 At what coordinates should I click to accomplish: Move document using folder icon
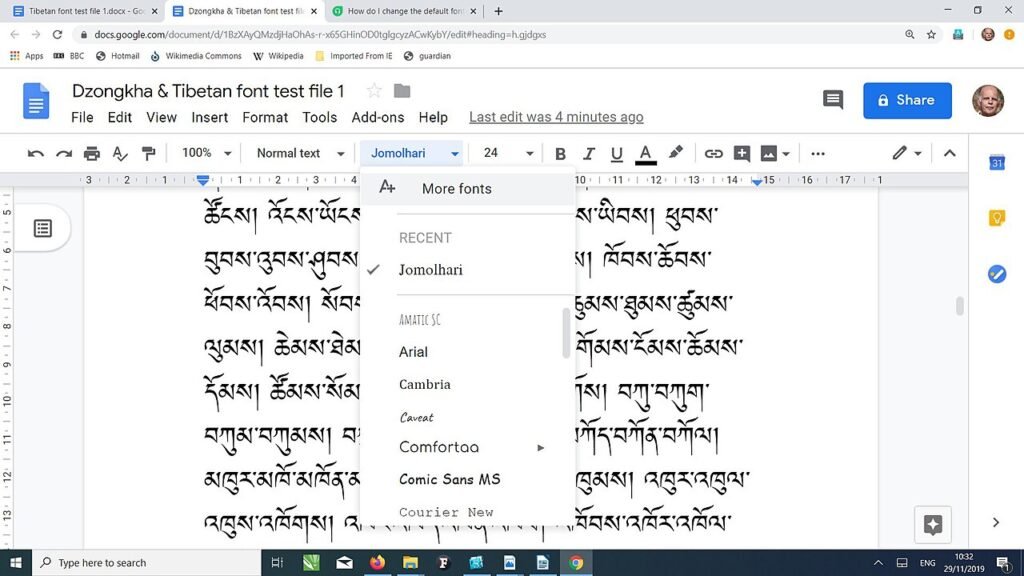pyautogui.click(x=402, y=91)
